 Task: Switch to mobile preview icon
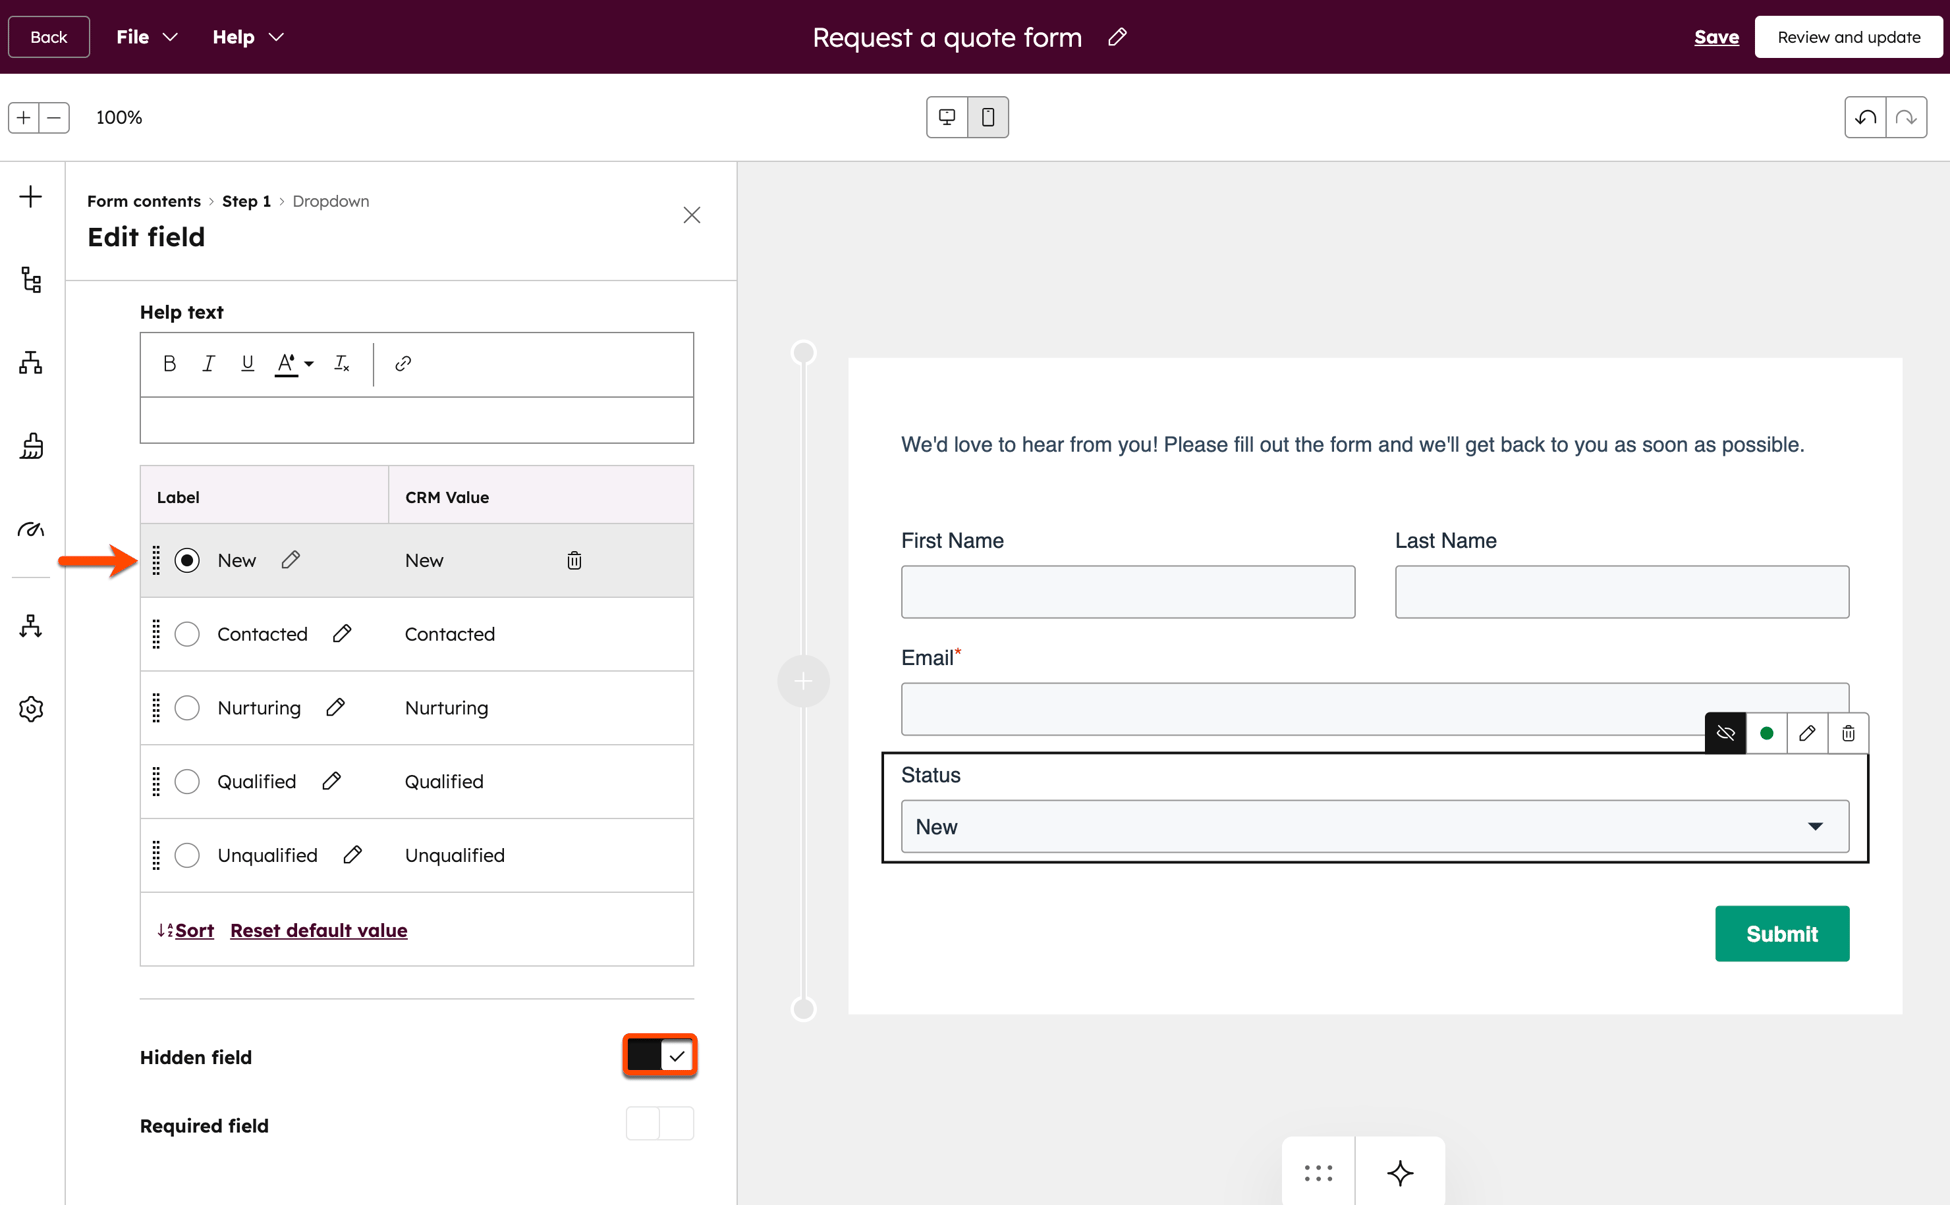pyautogui.click(x=988, y=117)
